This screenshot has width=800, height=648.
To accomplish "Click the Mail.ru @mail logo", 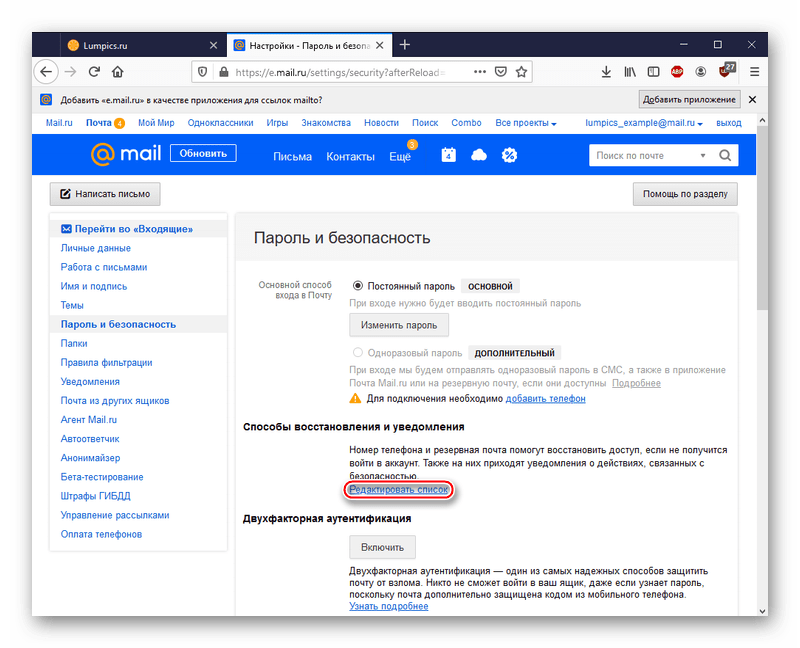I will [128, 155].
